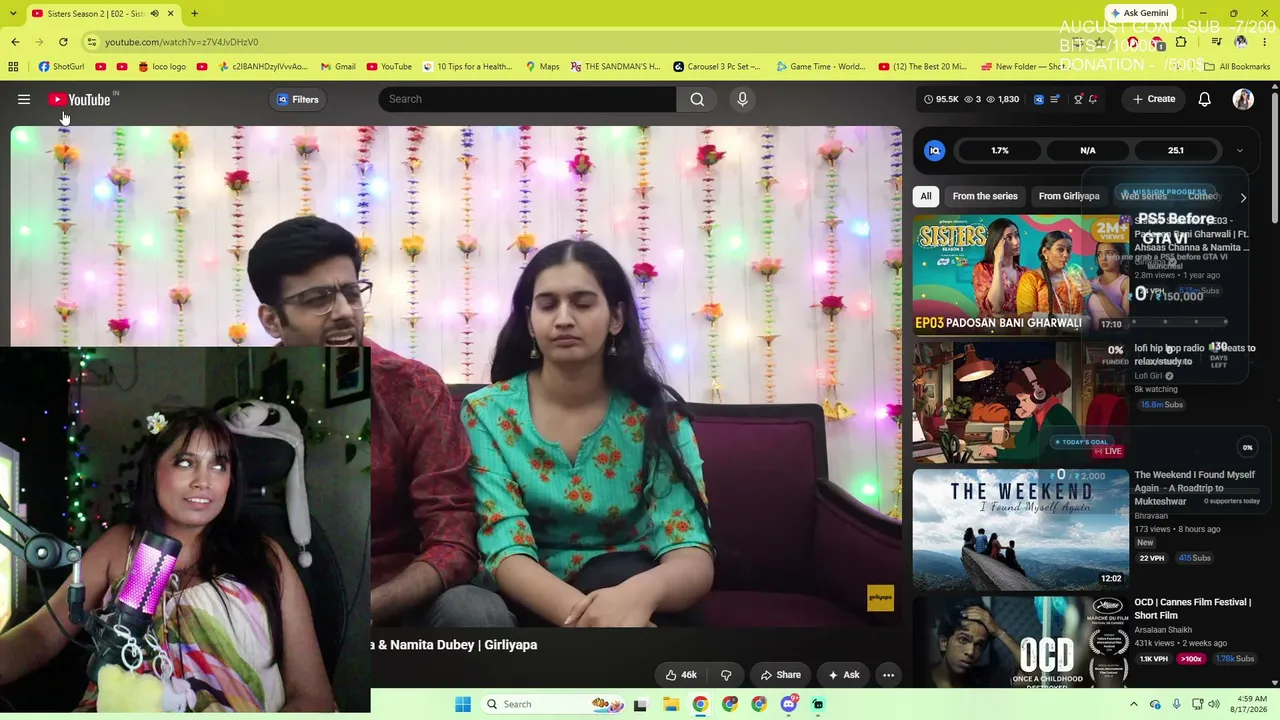Open the Create button in YouTube header
Screen dimensions: 1280x720
pos(1154,99)
